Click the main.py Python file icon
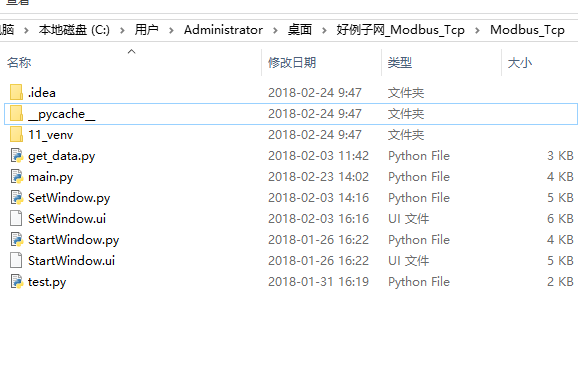Screen dimensions: 578x374 [x=17, y=176]
